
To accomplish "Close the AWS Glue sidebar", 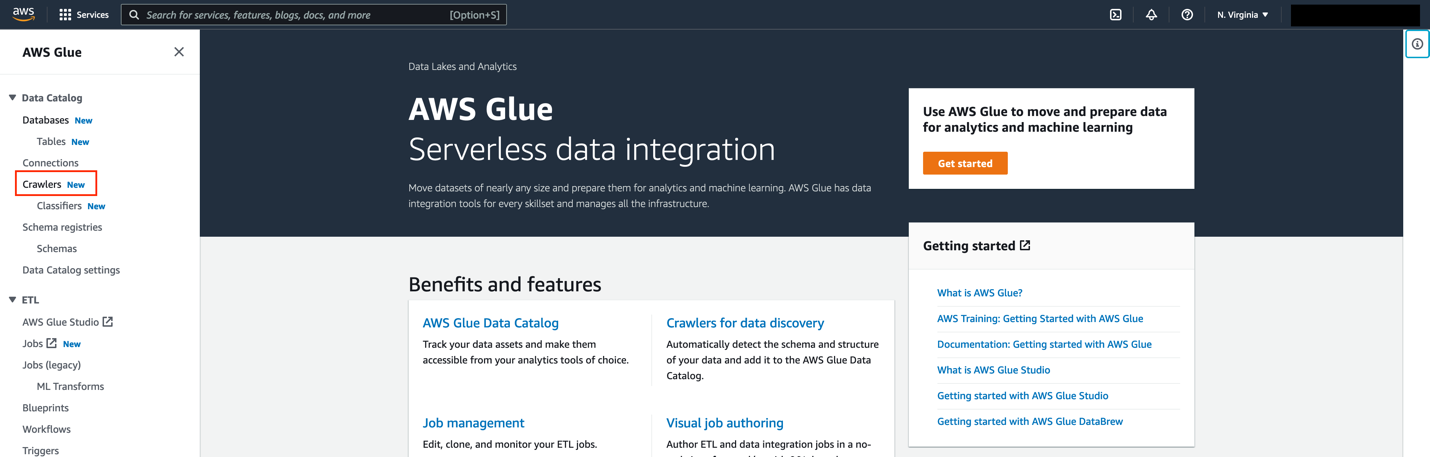I will click(x=179, y=52).
